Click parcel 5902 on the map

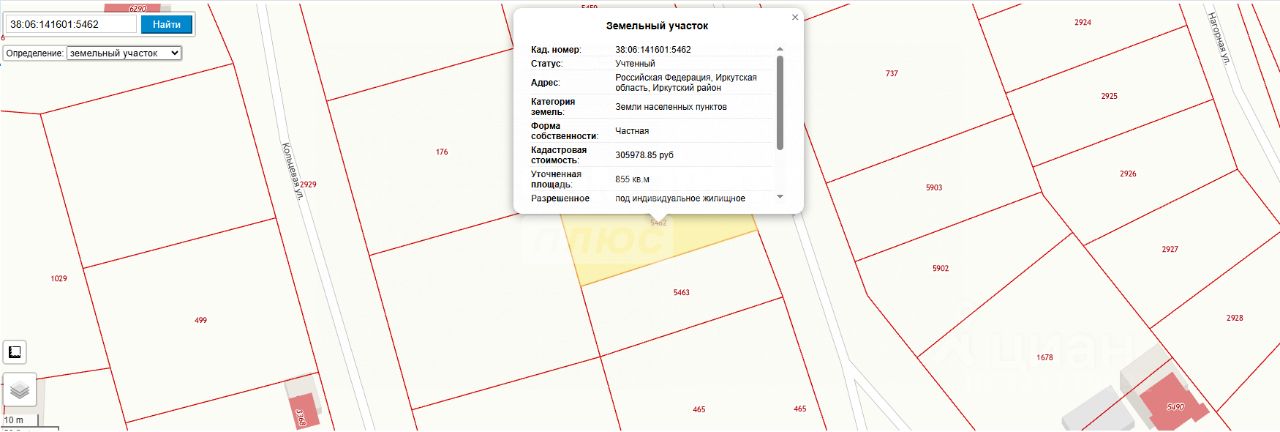(940, 270)
